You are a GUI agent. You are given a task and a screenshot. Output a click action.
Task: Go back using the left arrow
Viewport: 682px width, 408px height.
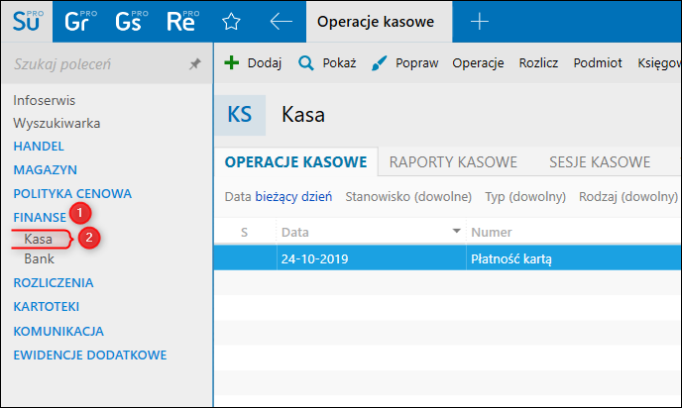(x=281, y=21)
